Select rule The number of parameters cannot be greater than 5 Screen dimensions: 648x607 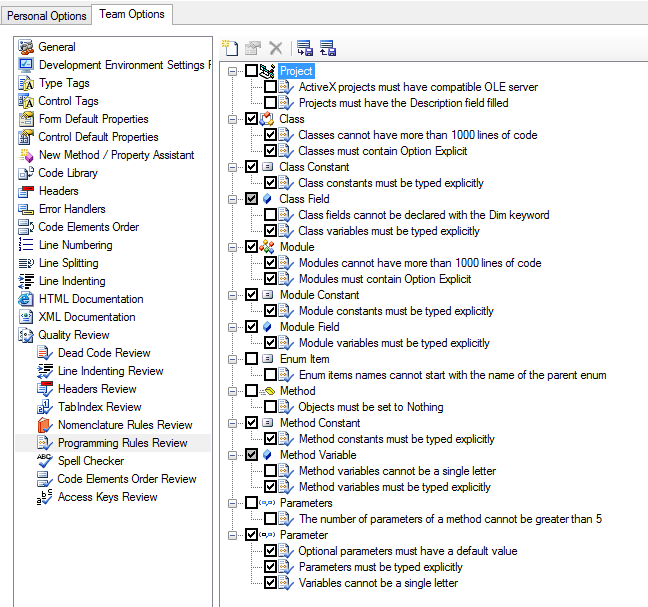[450, 519]
